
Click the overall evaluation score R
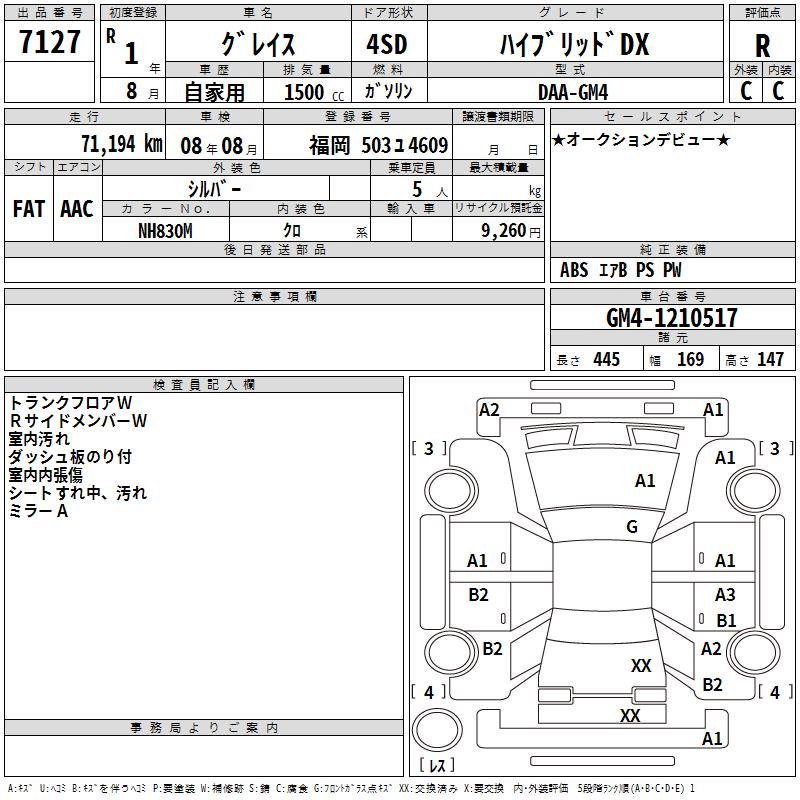763,46
